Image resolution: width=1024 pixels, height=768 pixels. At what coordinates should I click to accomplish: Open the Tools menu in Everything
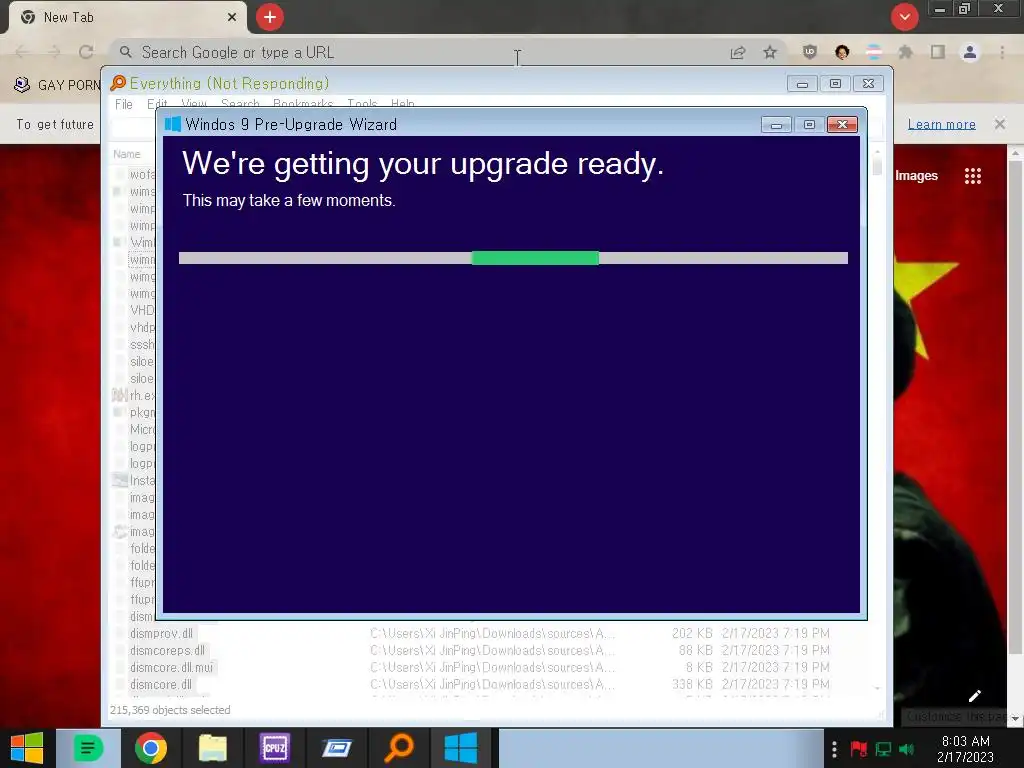click(x=362, y=104)
